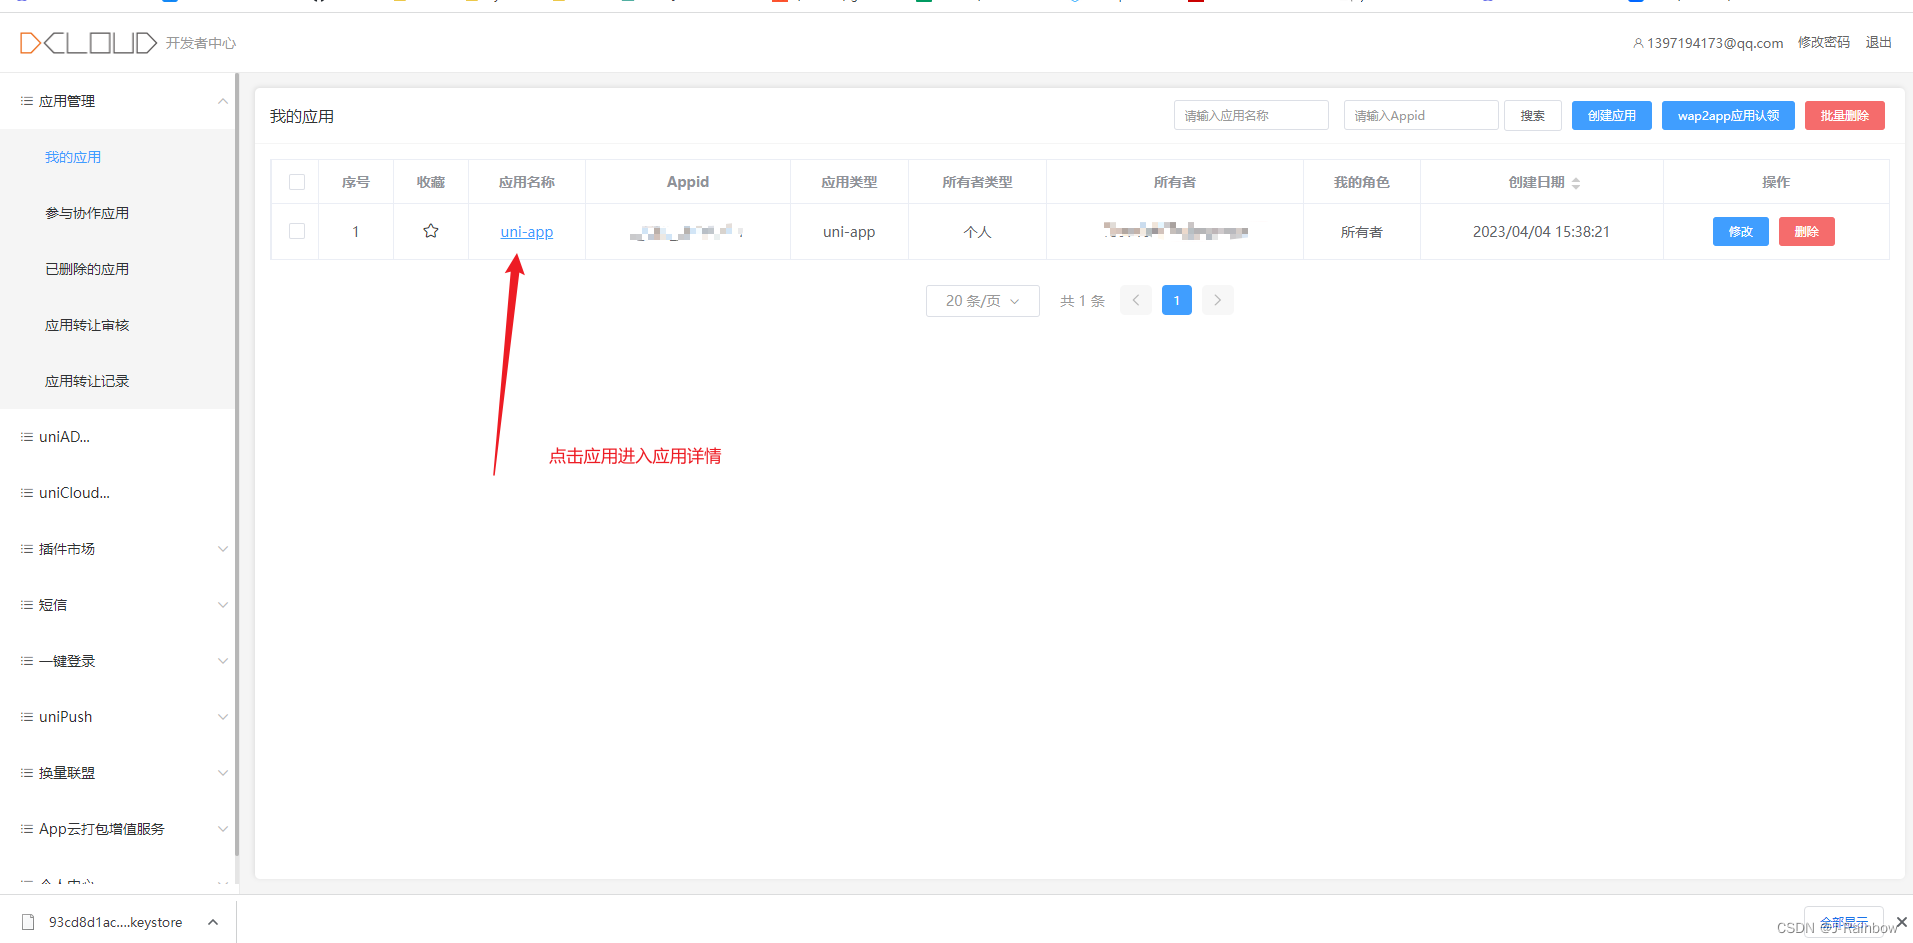Click the DCloud logo
1913x943 pixels.
(88, 43)
